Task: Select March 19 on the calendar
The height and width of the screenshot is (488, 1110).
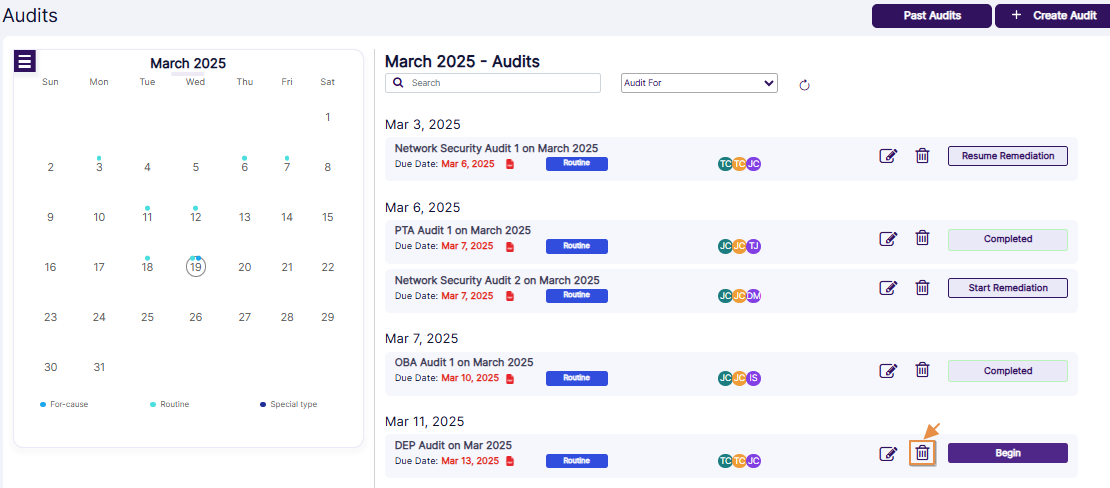Action: click(x=196, y=267)
